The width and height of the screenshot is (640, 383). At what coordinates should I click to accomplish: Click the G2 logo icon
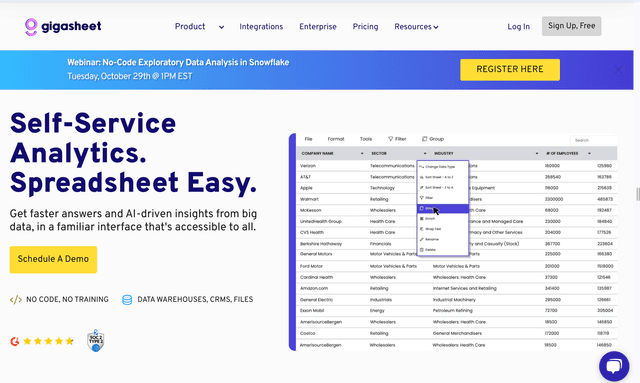(x=15, y=341)
